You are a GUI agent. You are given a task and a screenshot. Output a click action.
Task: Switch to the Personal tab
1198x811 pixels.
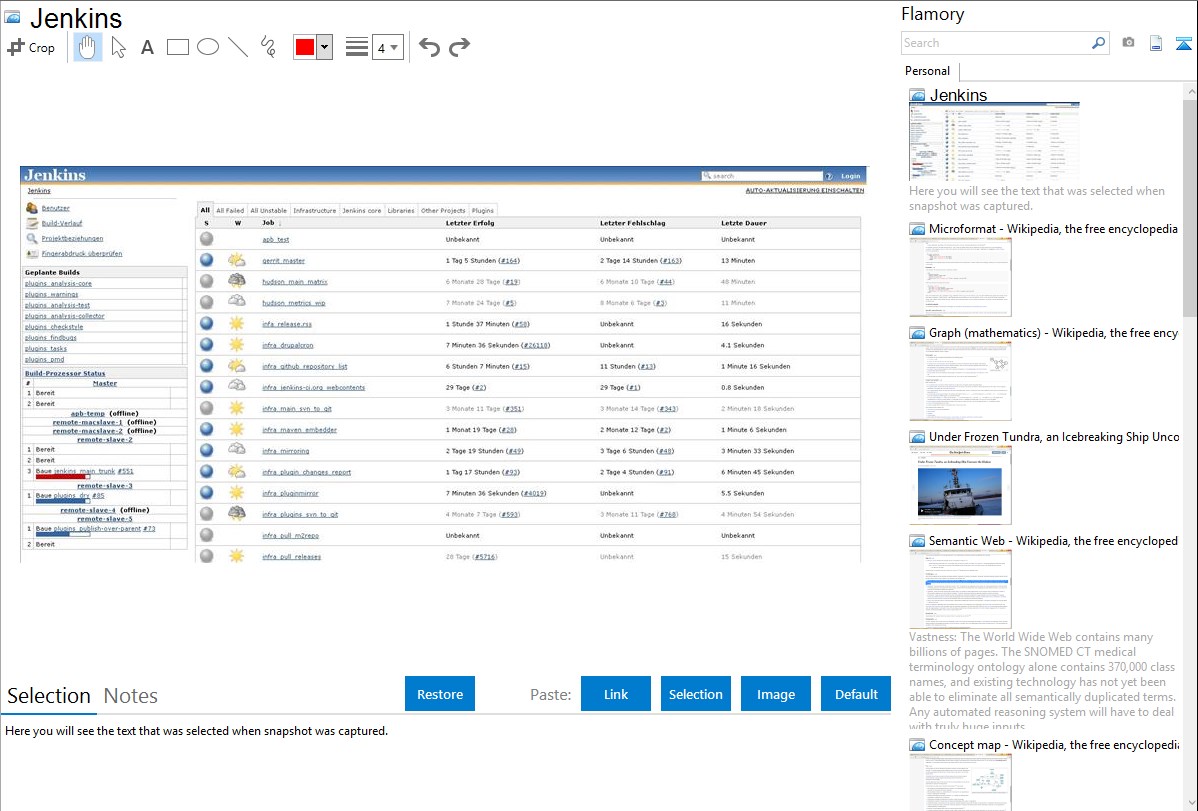pos(928,71)
